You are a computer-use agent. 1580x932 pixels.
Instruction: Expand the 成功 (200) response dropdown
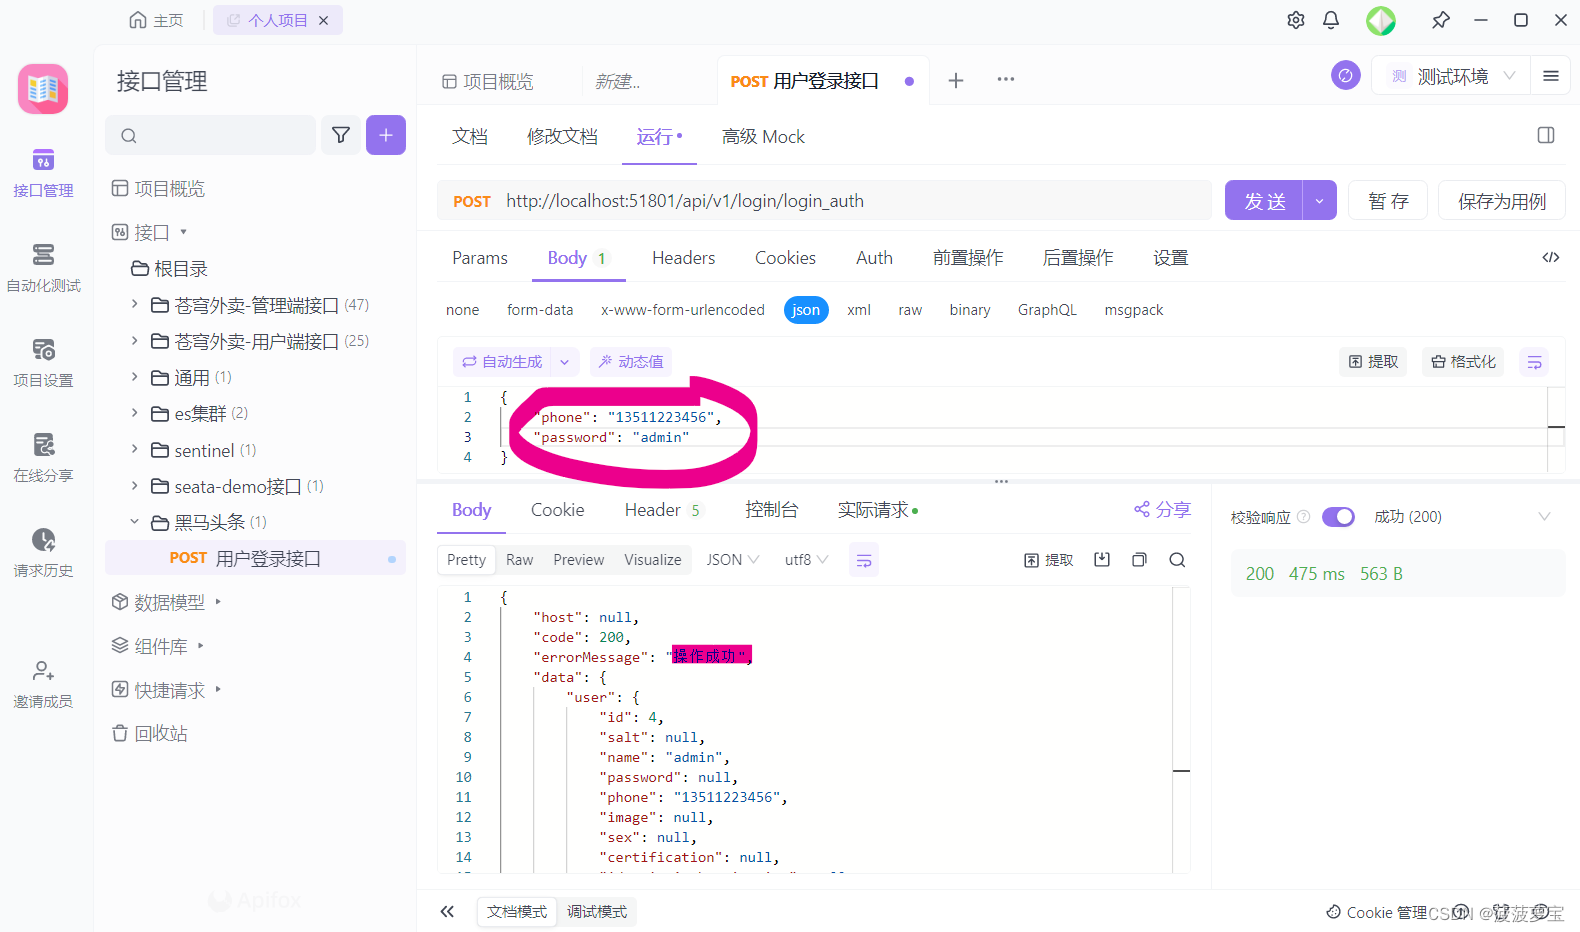(1544, 517)
